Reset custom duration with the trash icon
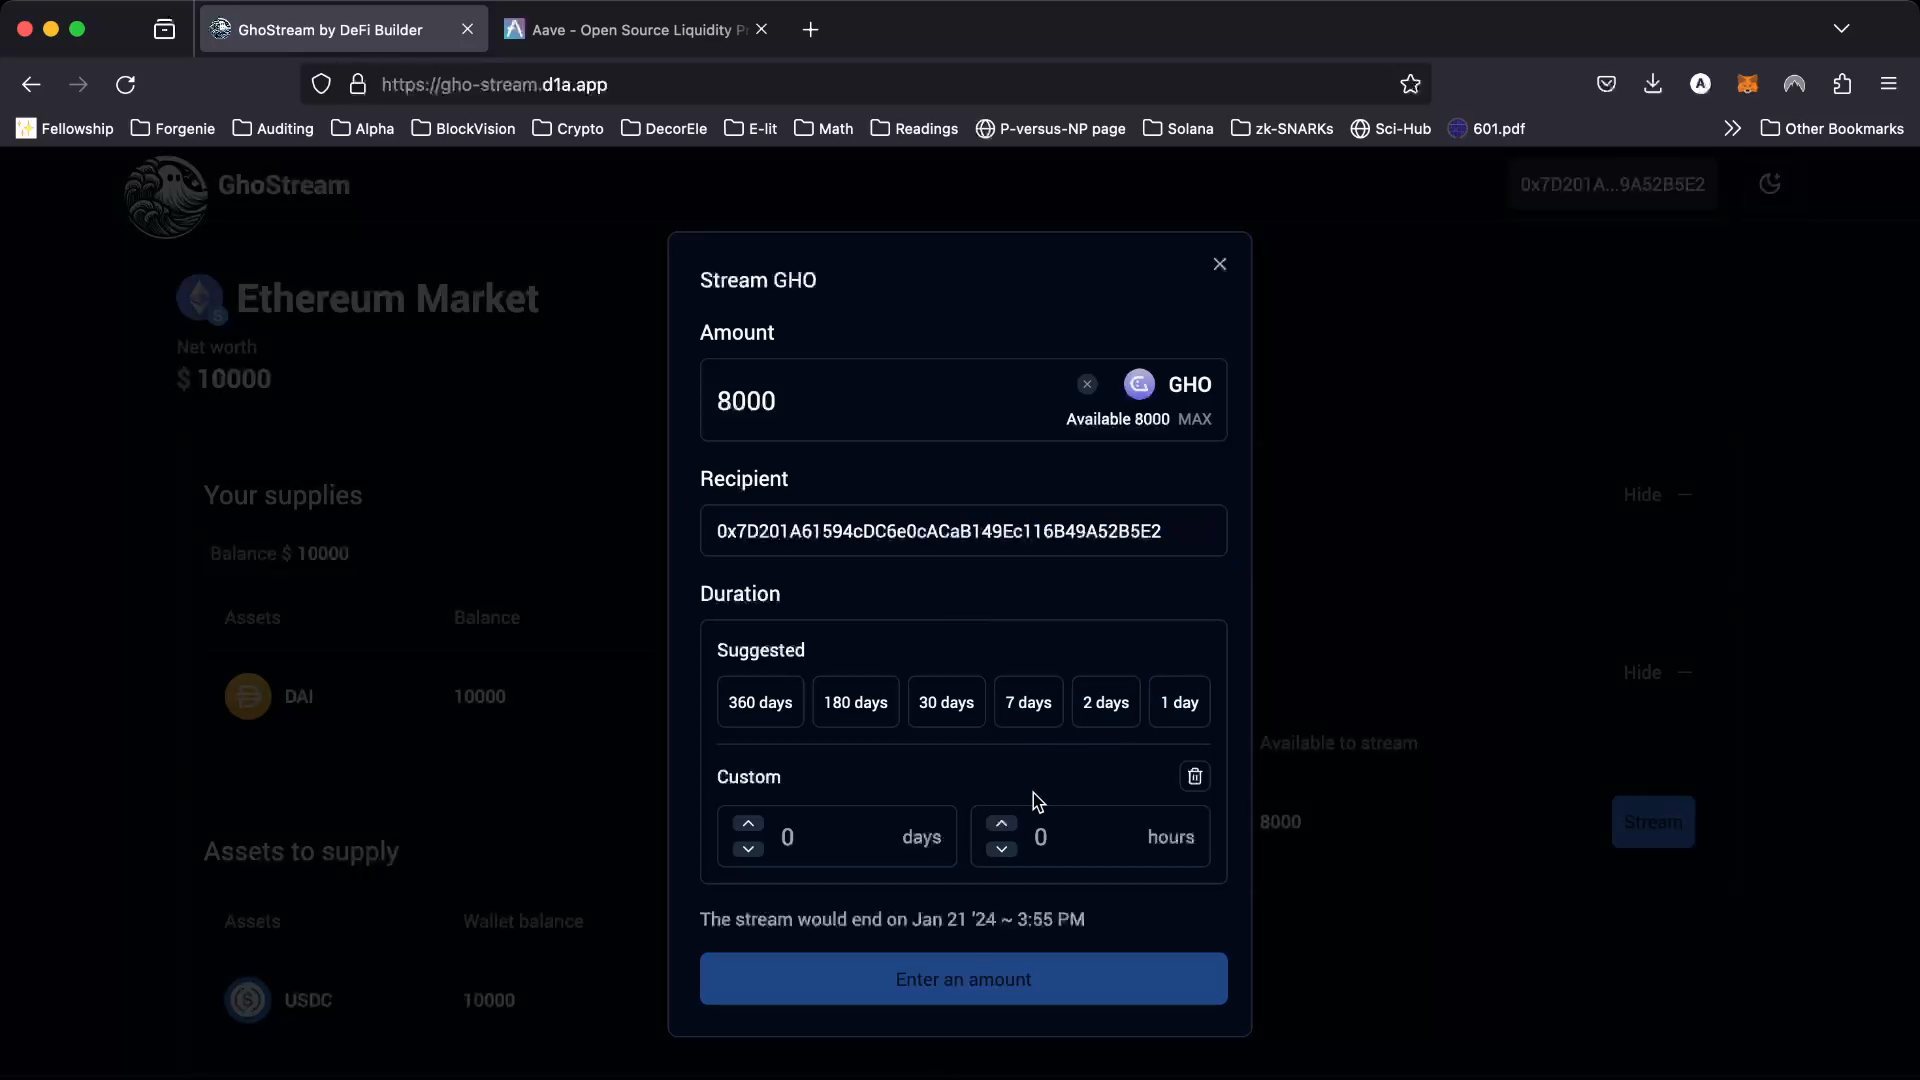Viewport: 1920px width, 1080px height. coord(1194,776)
